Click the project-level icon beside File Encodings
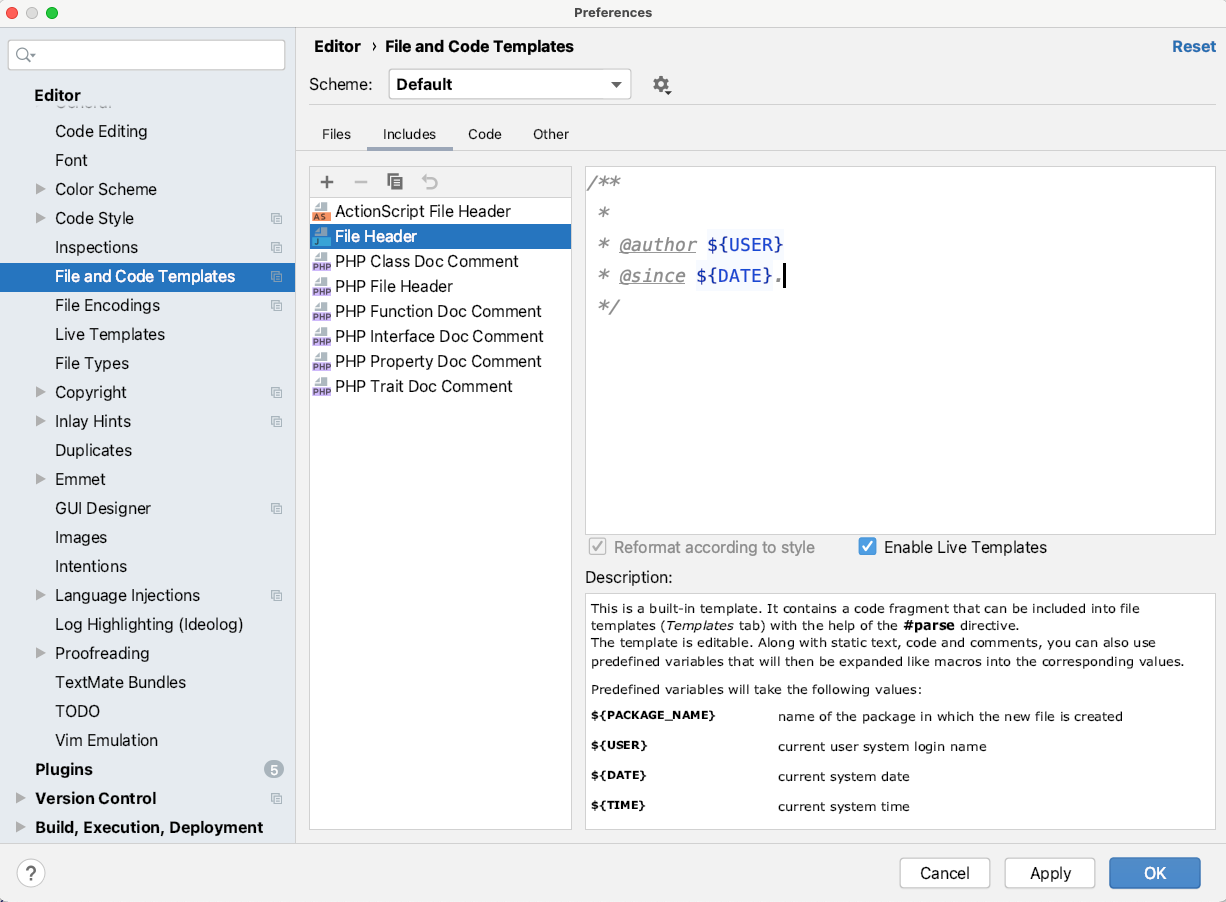Screen dimensions: 1226x902 (277, 305)
